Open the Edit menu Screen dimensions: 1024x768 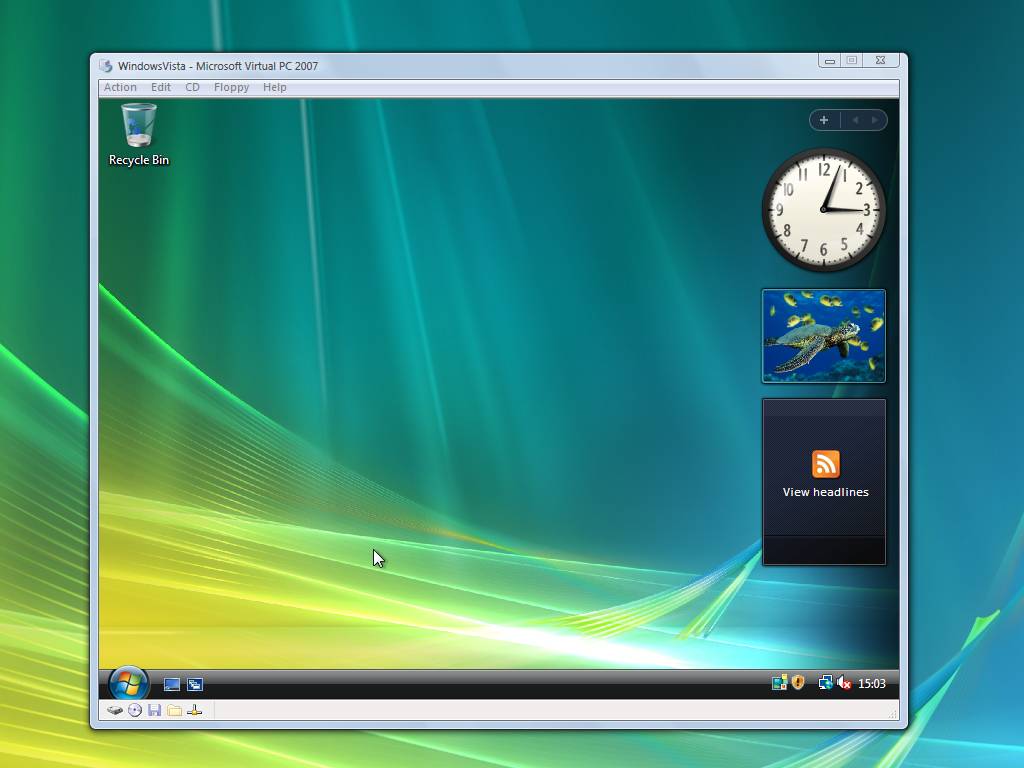(x=161, y=87)
